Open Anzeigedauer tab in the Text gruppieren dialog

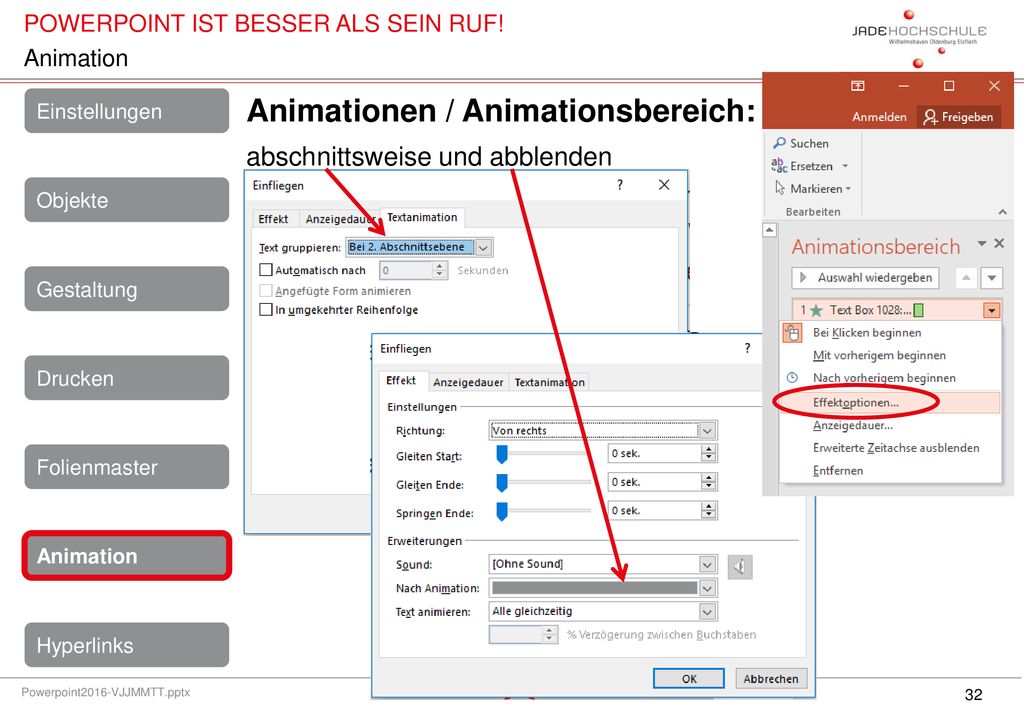(x=339, y=219)
